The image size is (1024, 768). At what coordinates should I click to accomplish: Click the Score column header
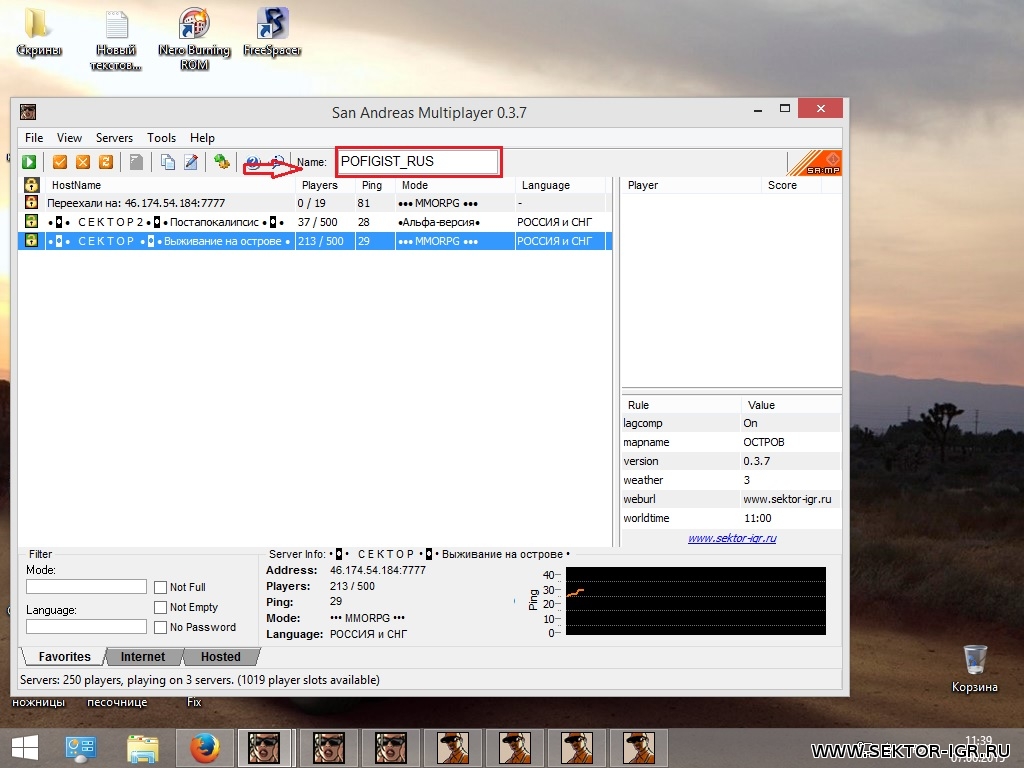[x=792, y=185]
